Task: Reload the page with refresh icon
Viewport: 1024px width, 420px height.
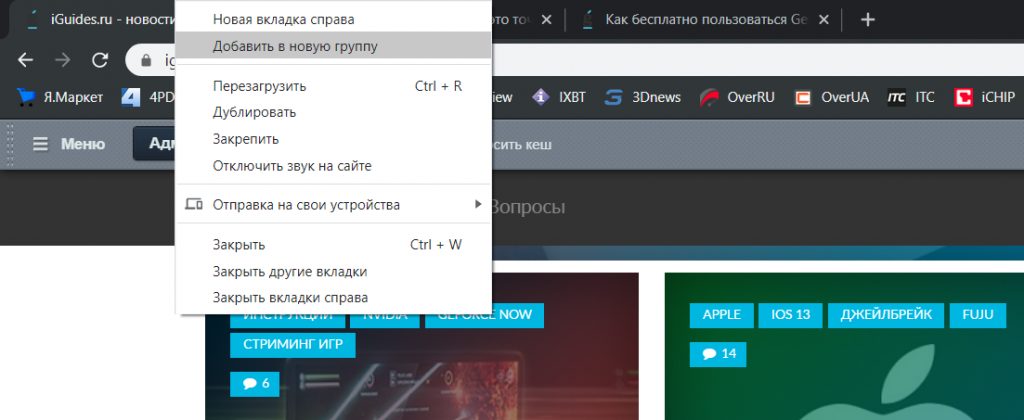Action: (99, 60)
